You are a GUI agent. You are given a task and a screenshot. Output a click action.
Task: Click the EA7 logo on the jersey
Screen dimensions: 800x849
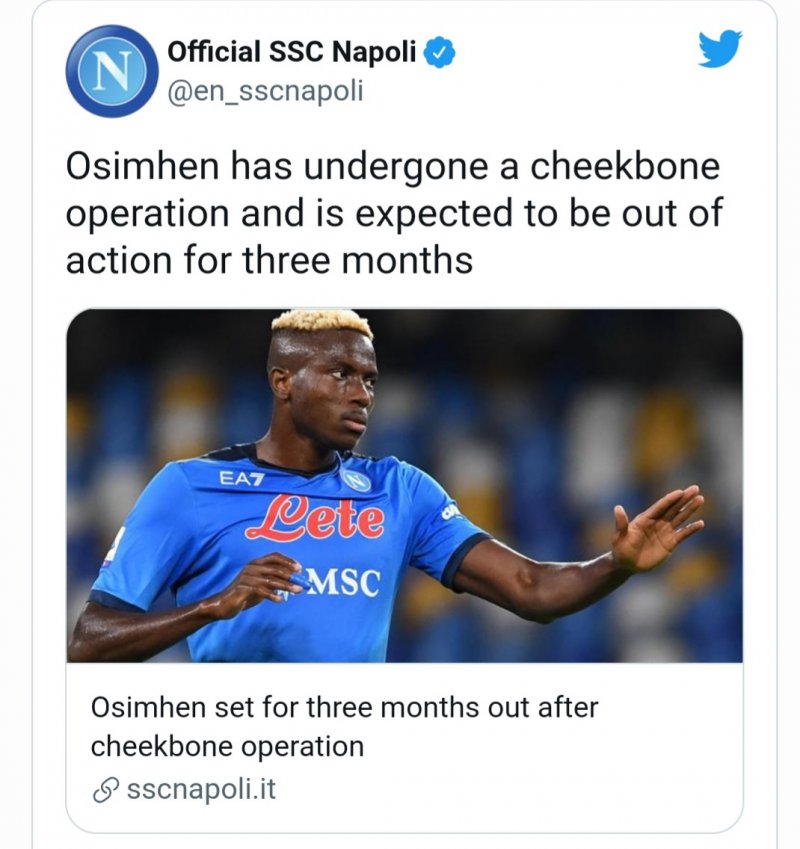242,479
